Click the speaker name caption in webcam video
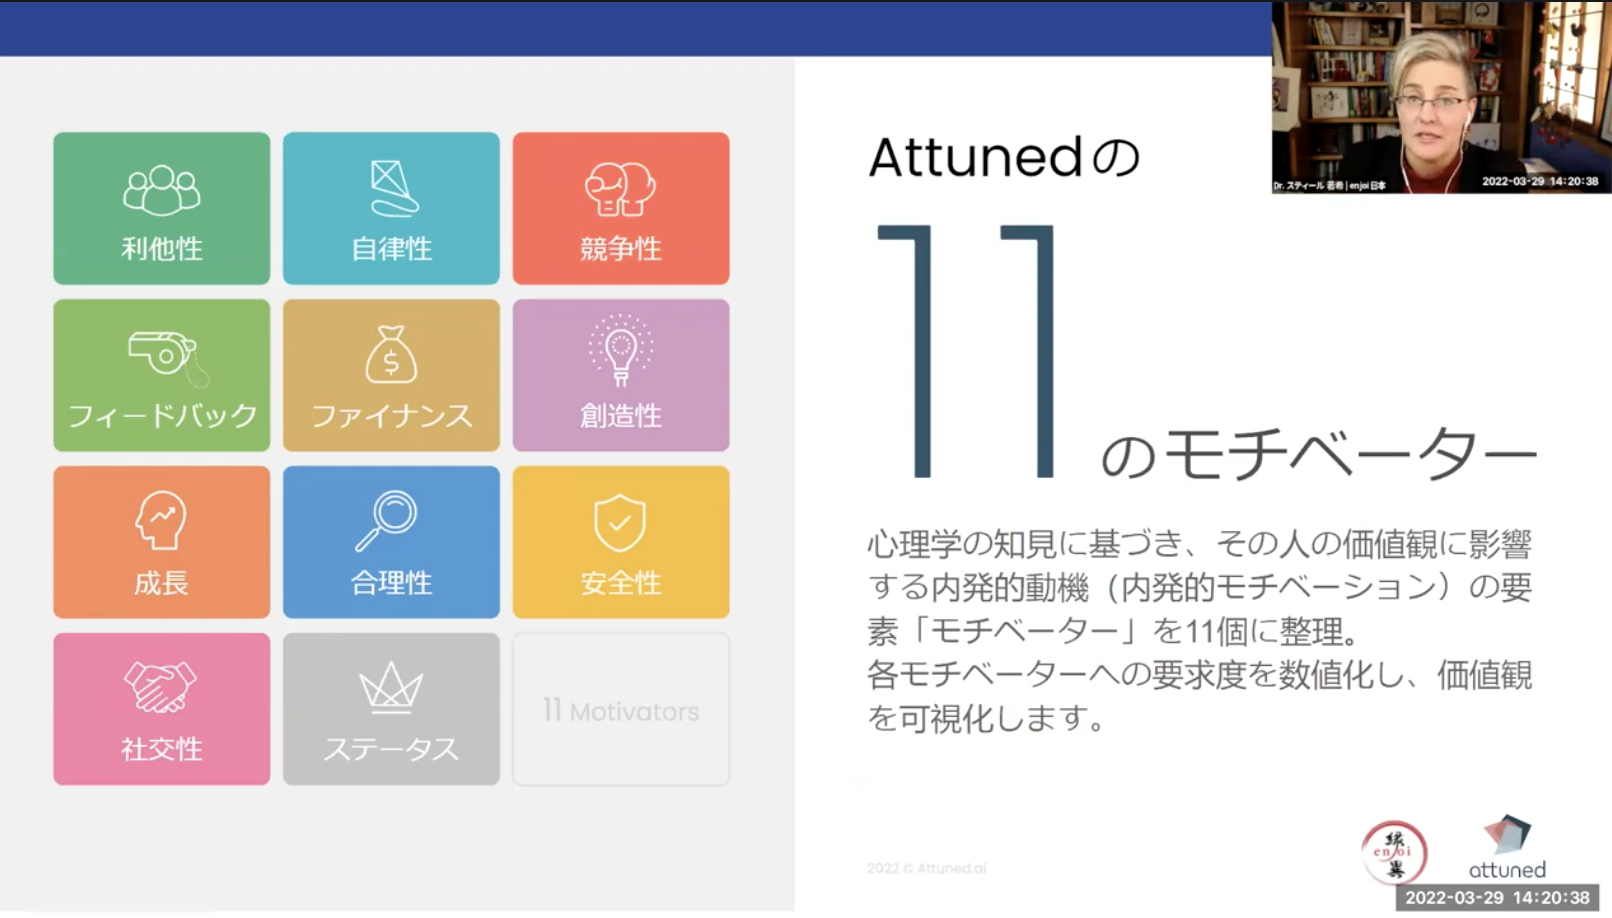The width and height of the screenshot is (1612, 918). tap(1329, 186)
